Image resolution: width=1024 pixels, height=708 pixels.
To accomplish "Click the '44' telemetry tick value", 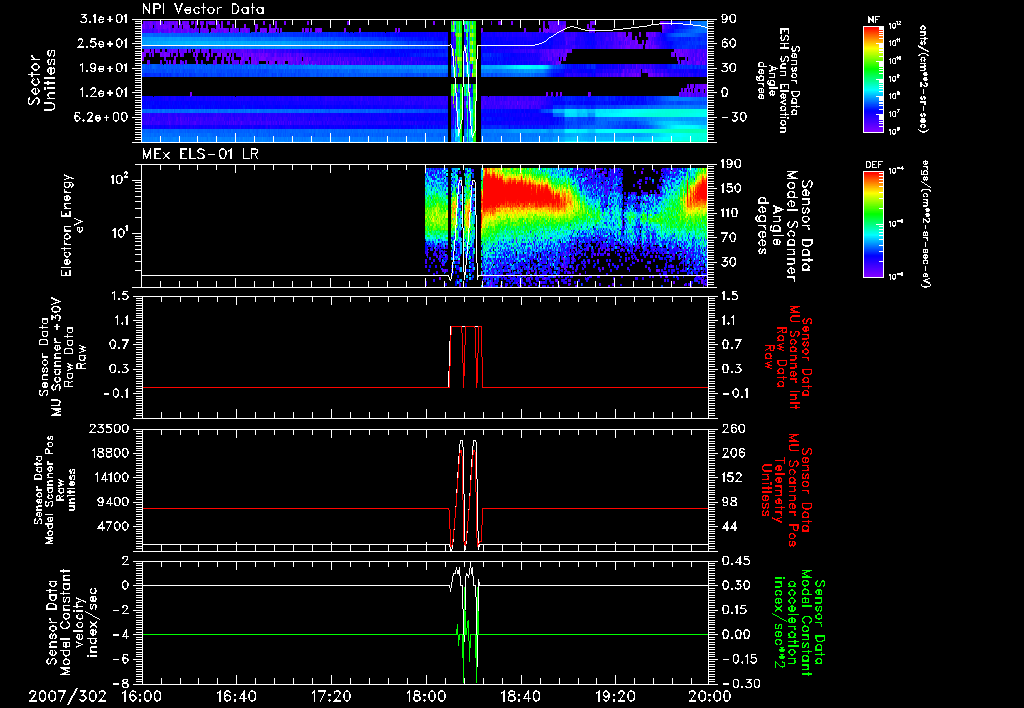I will [729, 526].
